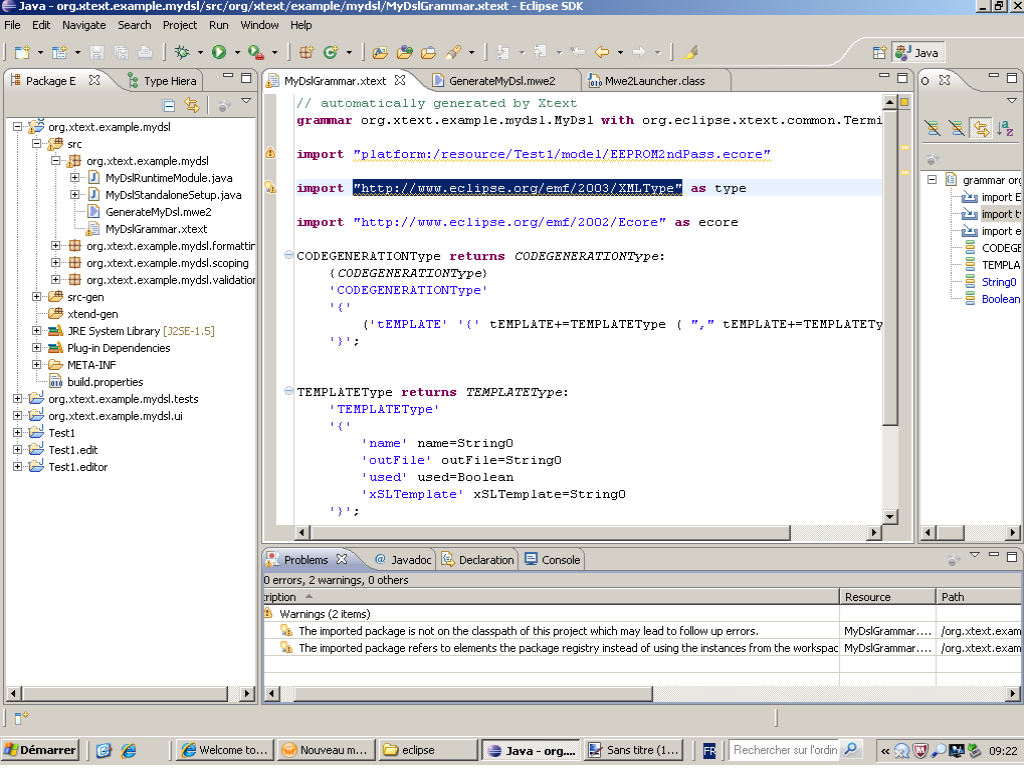Click warning marker beside XMLType import line
Screen dimensions: 1024x768
coord(270,187)
